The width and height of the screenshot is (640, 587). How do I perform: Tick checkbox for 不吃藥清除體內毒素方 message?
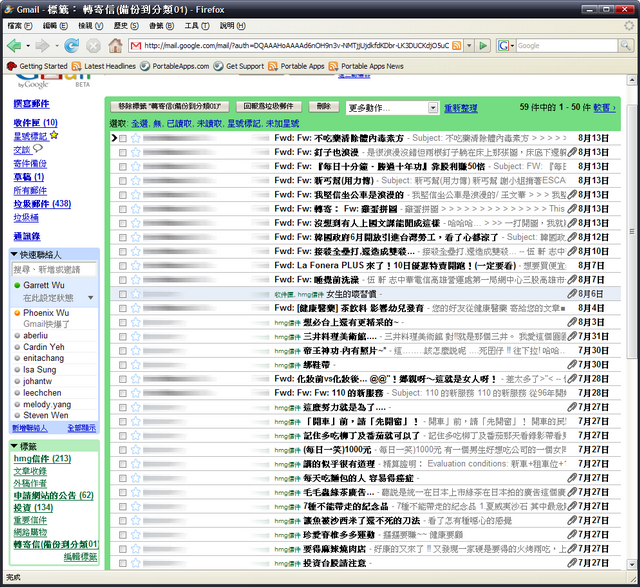pos(122,138)
